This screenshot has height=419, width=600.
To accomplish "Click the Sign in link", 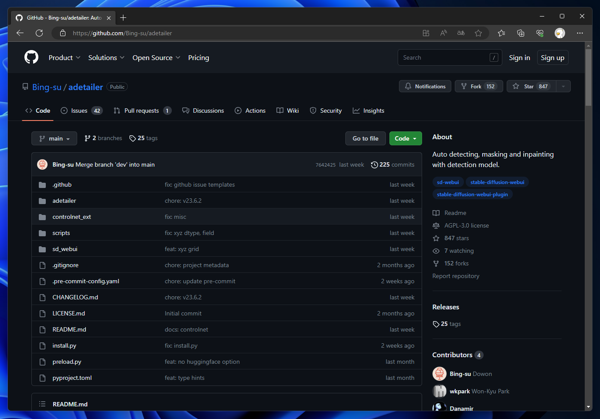I will (519, 58).
